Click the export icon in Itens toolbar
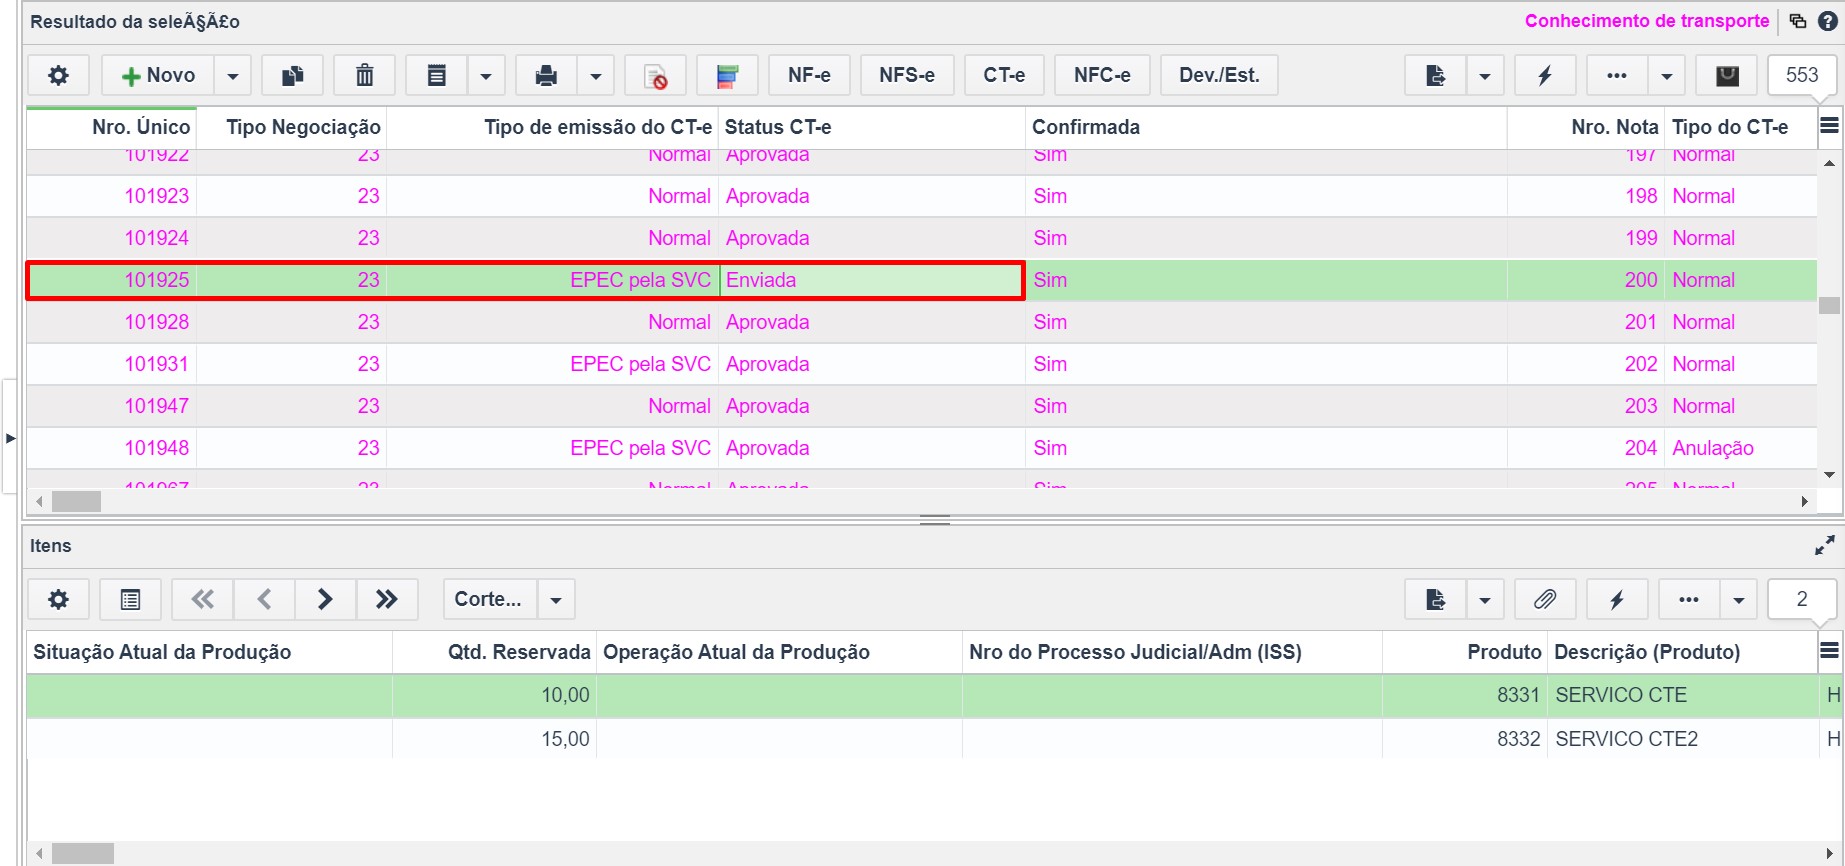 (1435, 599)
